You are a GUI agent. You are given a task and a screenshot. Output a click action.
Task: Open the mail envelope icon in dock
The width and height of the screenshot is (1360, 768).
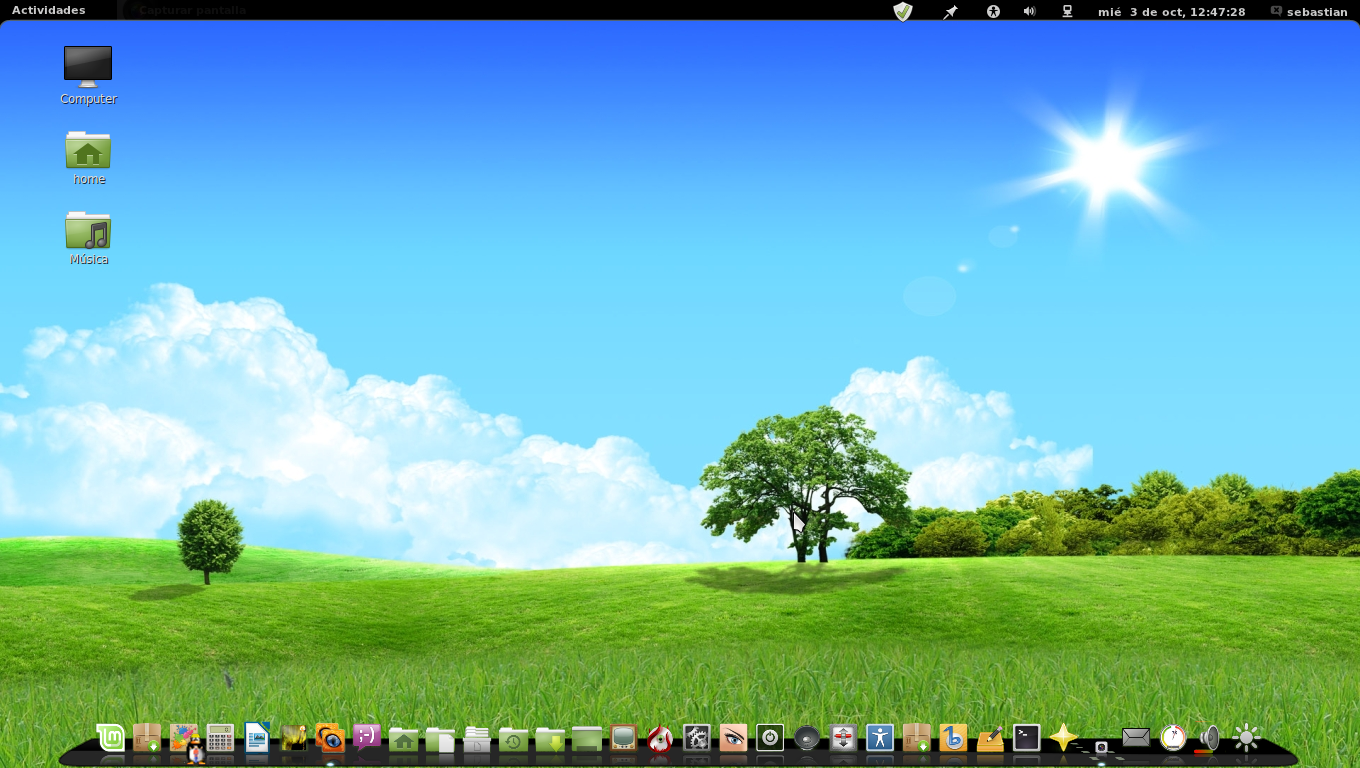(x=1136, y=738)
